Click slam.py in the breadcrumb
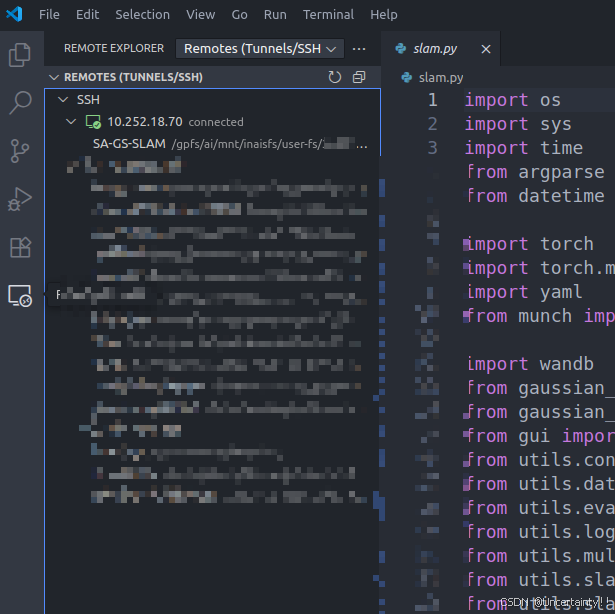This screenshot has height=614, width=615. pos(441,78)
